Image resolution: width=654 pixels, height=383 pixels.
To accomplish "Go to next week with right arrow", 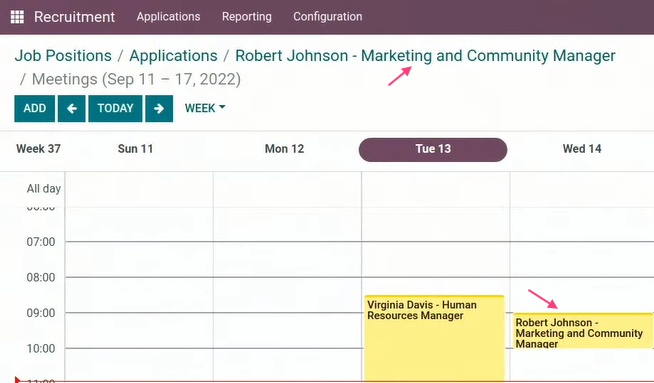I will (x=159, y=108).
